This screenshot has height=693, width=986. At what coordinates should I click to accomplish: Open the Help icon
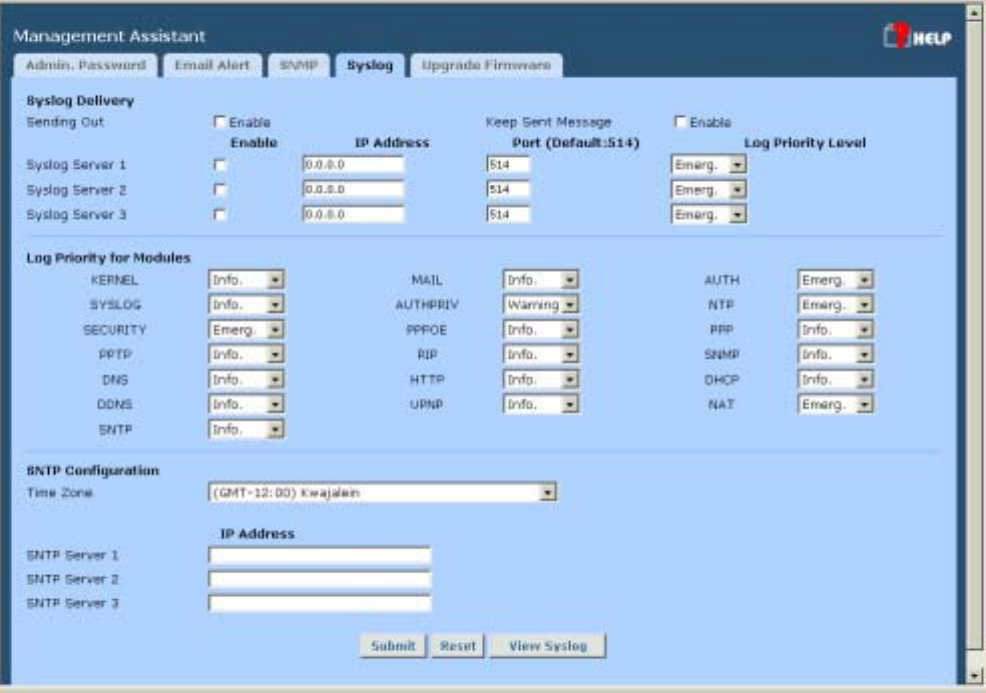click(917, 39)
